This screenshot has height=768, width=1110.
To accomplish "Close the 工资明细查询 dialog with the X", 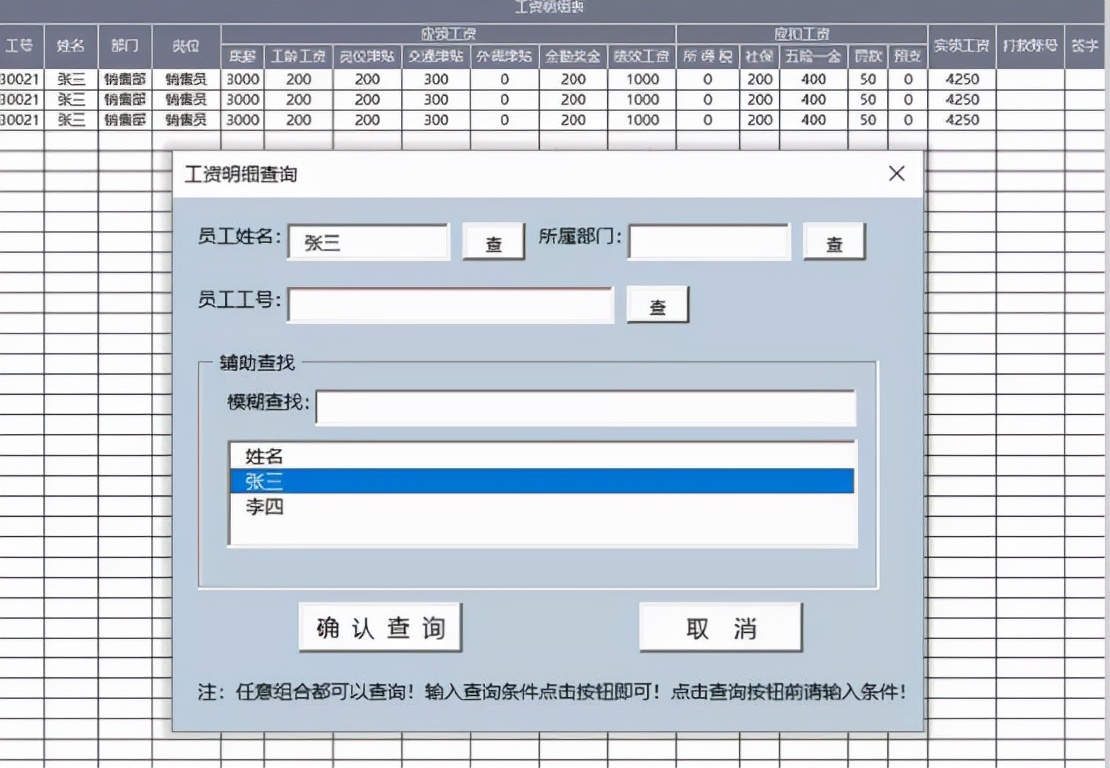I will point(896,172).
